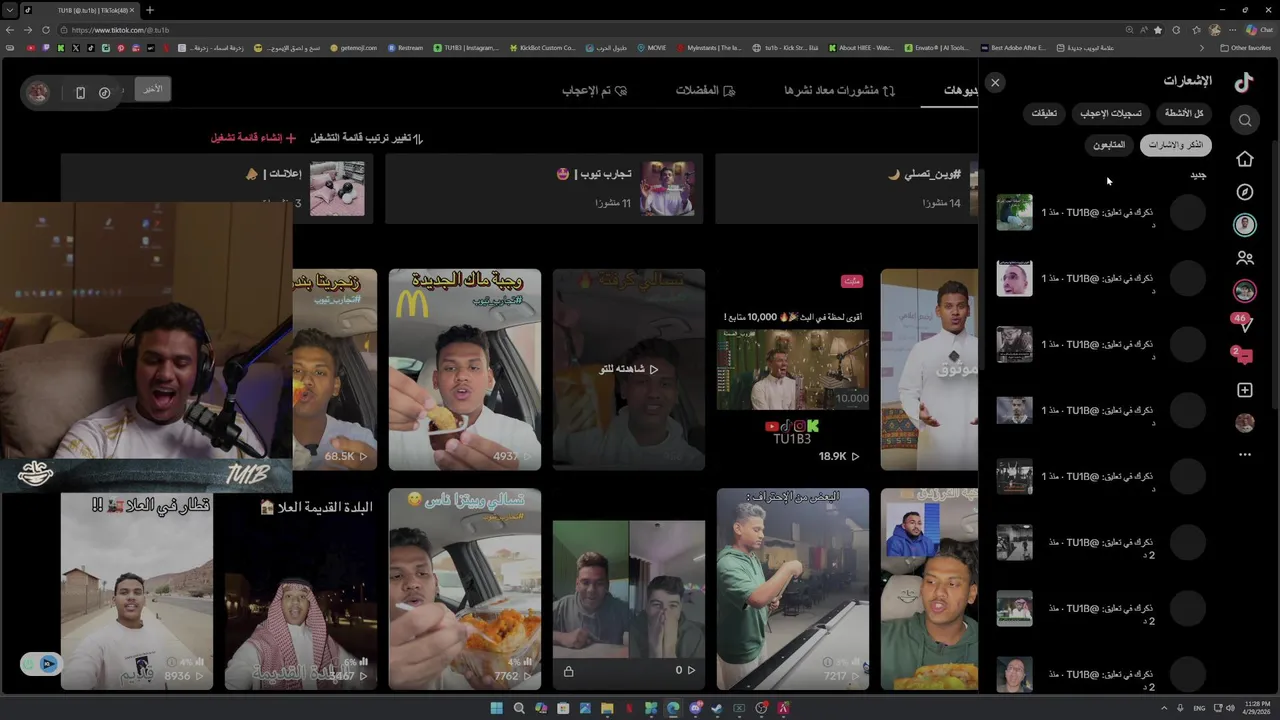Switch to the 'المفضلات' profile tab

(705, 91)
